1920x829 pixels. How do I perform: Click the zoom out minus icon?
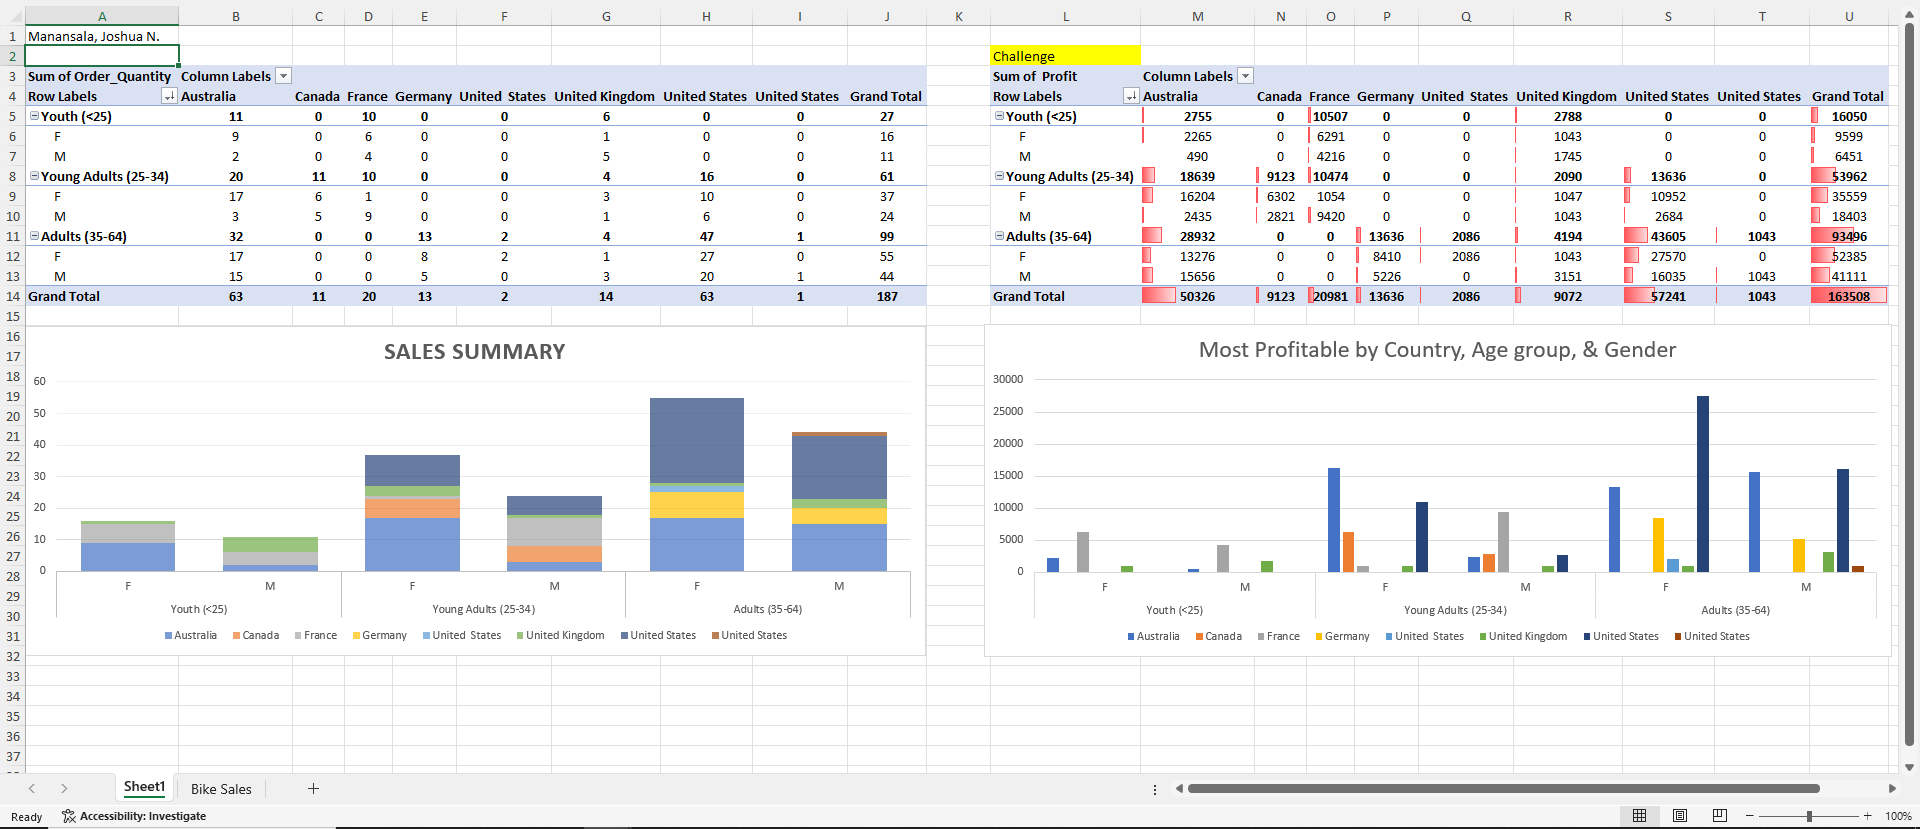click(x=1750, y=816)
